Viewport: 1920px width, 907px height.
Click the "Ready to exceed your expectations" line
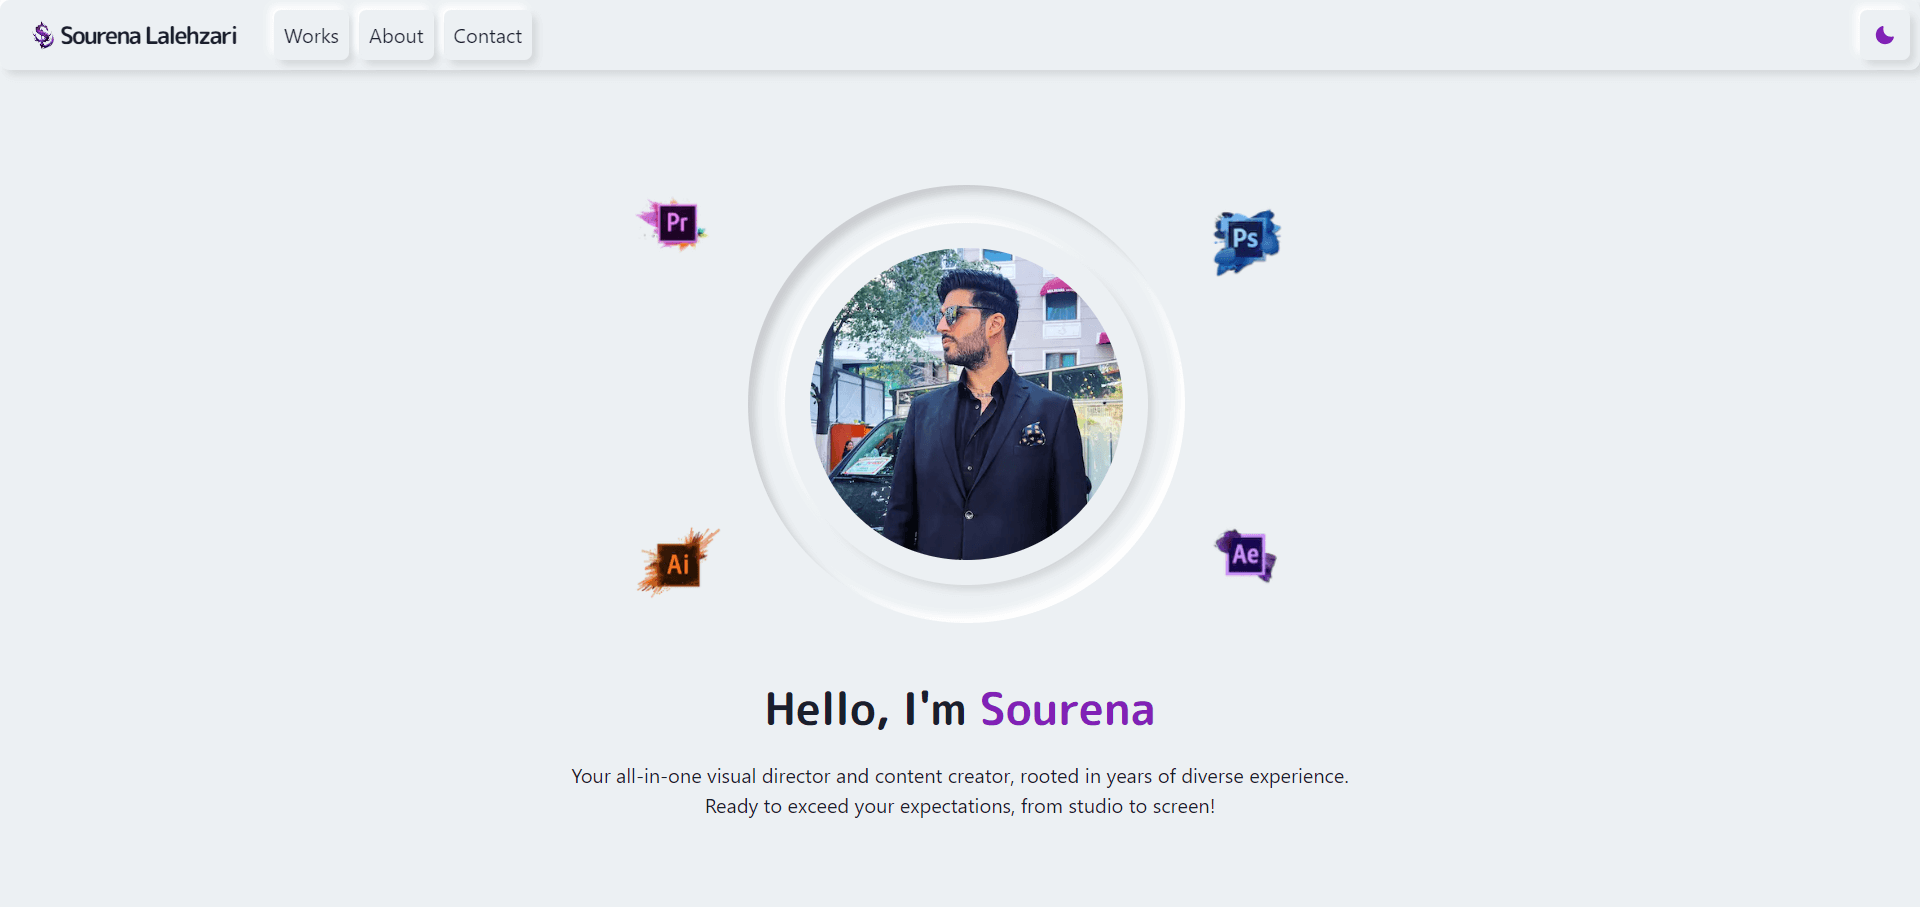click(959, 806)
